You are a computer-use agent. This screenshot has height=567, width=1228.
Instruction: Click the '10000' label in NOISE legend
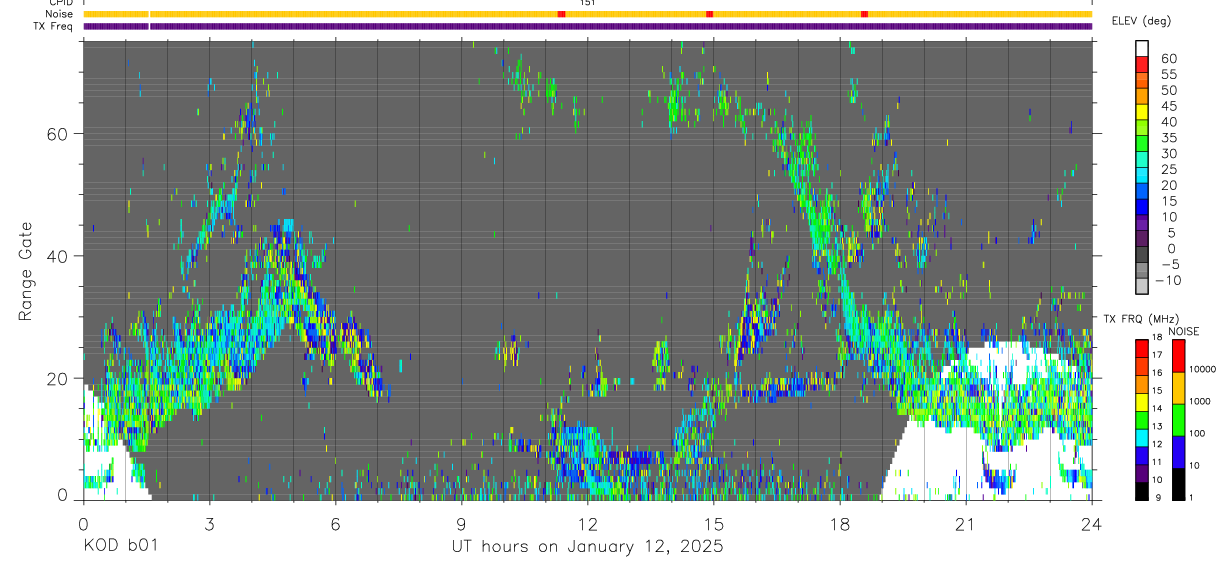point(1203,370)
